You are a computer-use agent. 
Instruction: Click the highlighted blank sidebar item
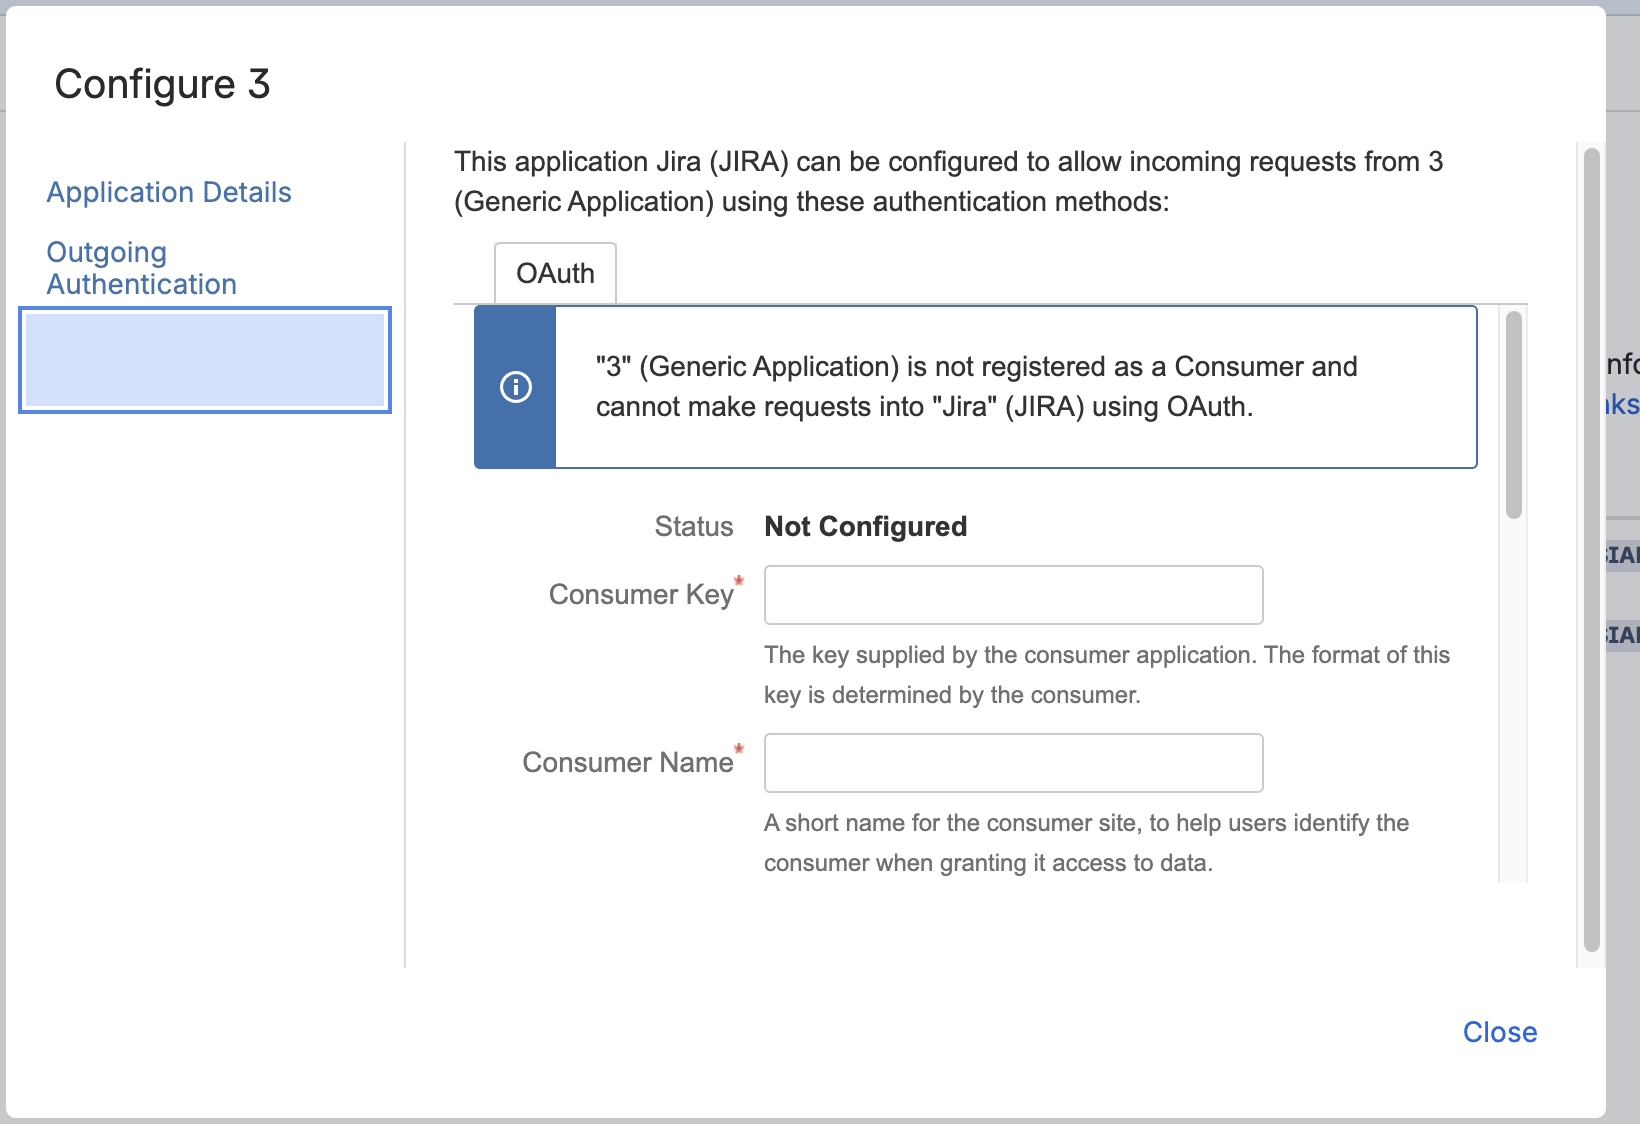click(205, 360)
